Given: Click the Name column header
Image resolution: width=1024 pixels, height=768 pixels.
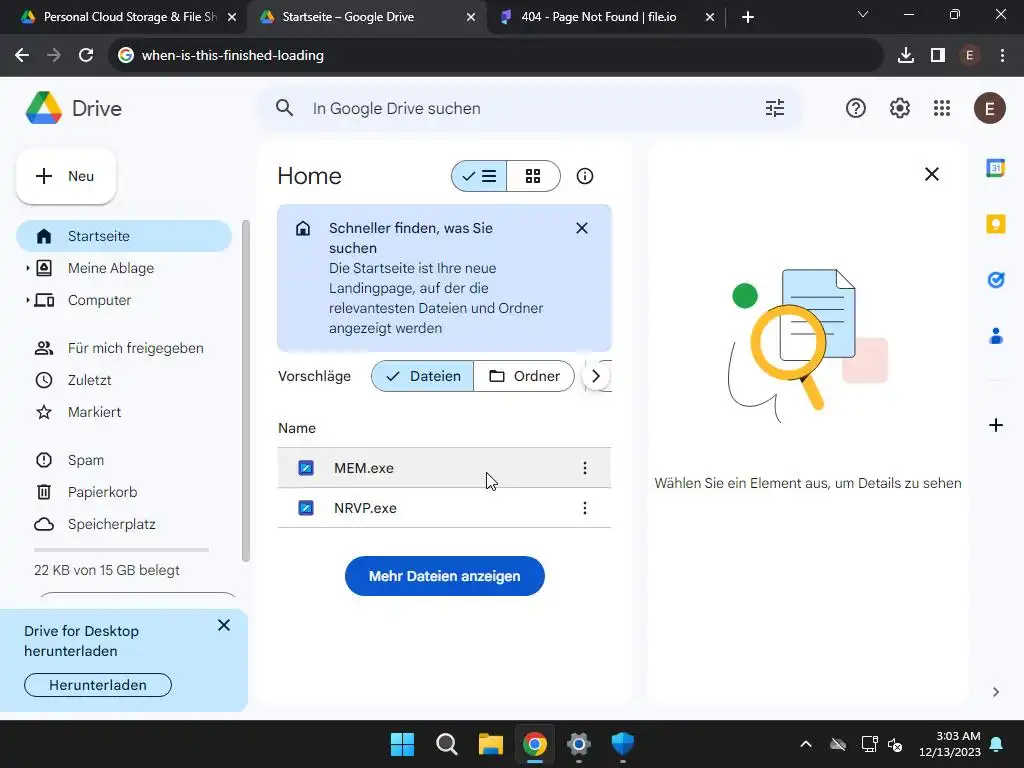Looking at the screenshot, I should tap(297, 428).
